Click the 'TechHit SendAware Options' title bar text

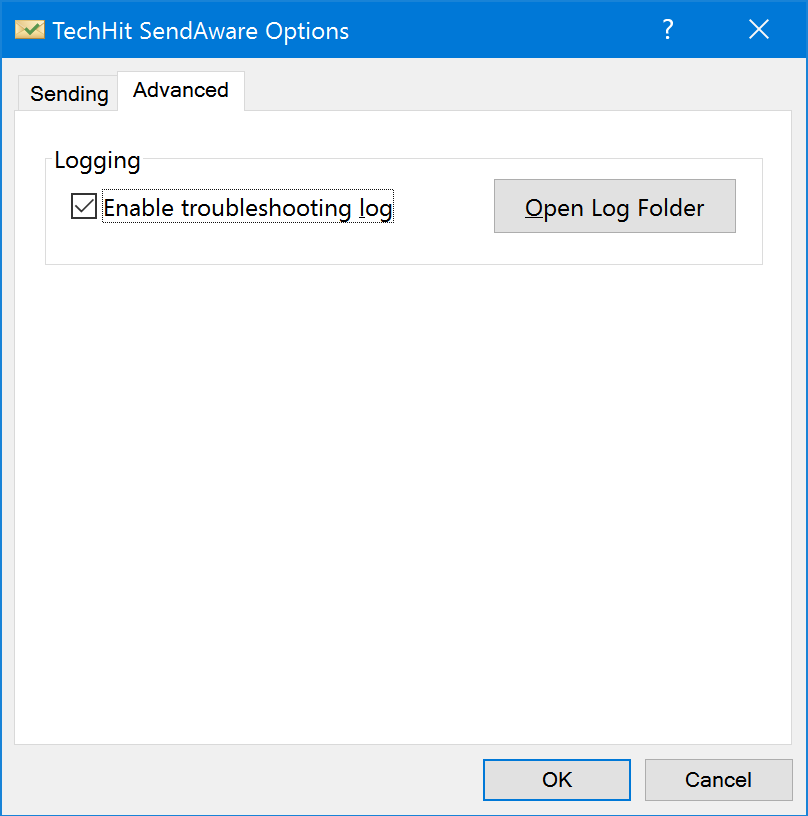(201, 31)
